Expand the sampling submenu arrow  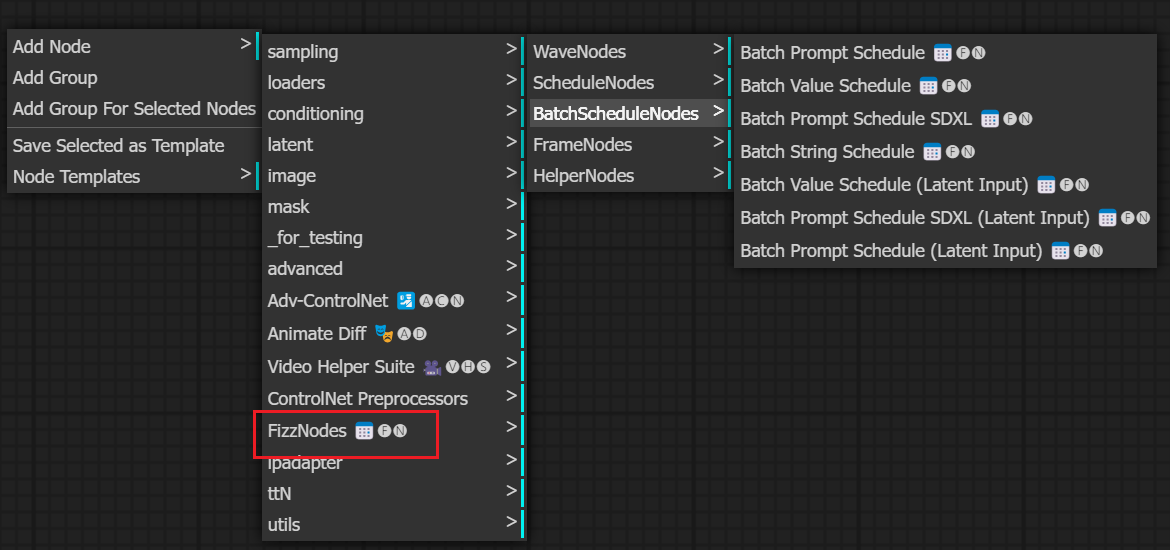511,49
